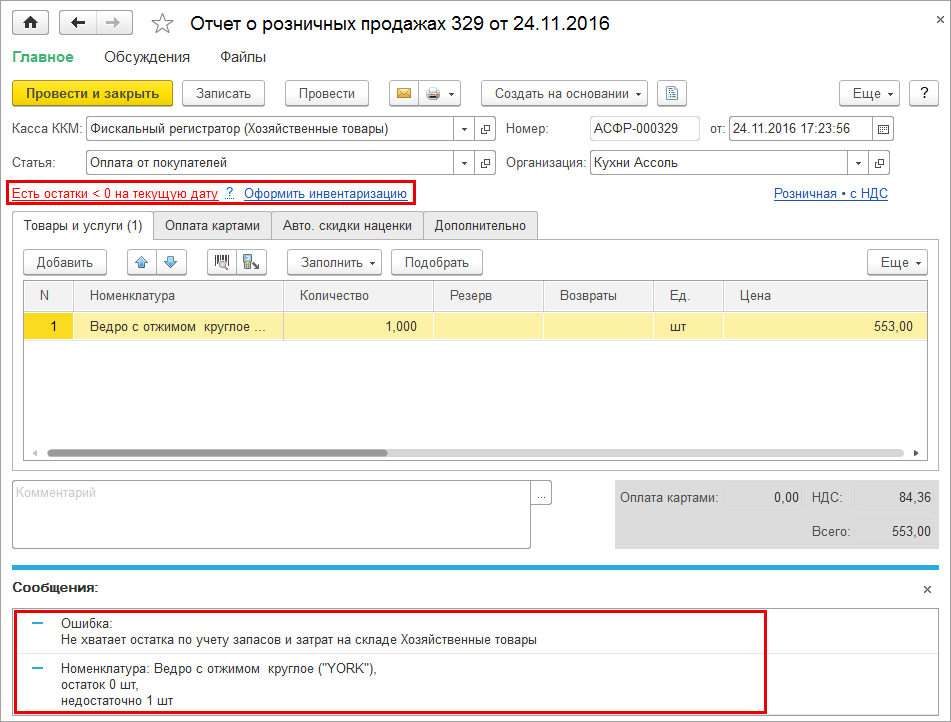Close the document form window
The width and height of the screenshot is (951, 722).
pos(940,19)
